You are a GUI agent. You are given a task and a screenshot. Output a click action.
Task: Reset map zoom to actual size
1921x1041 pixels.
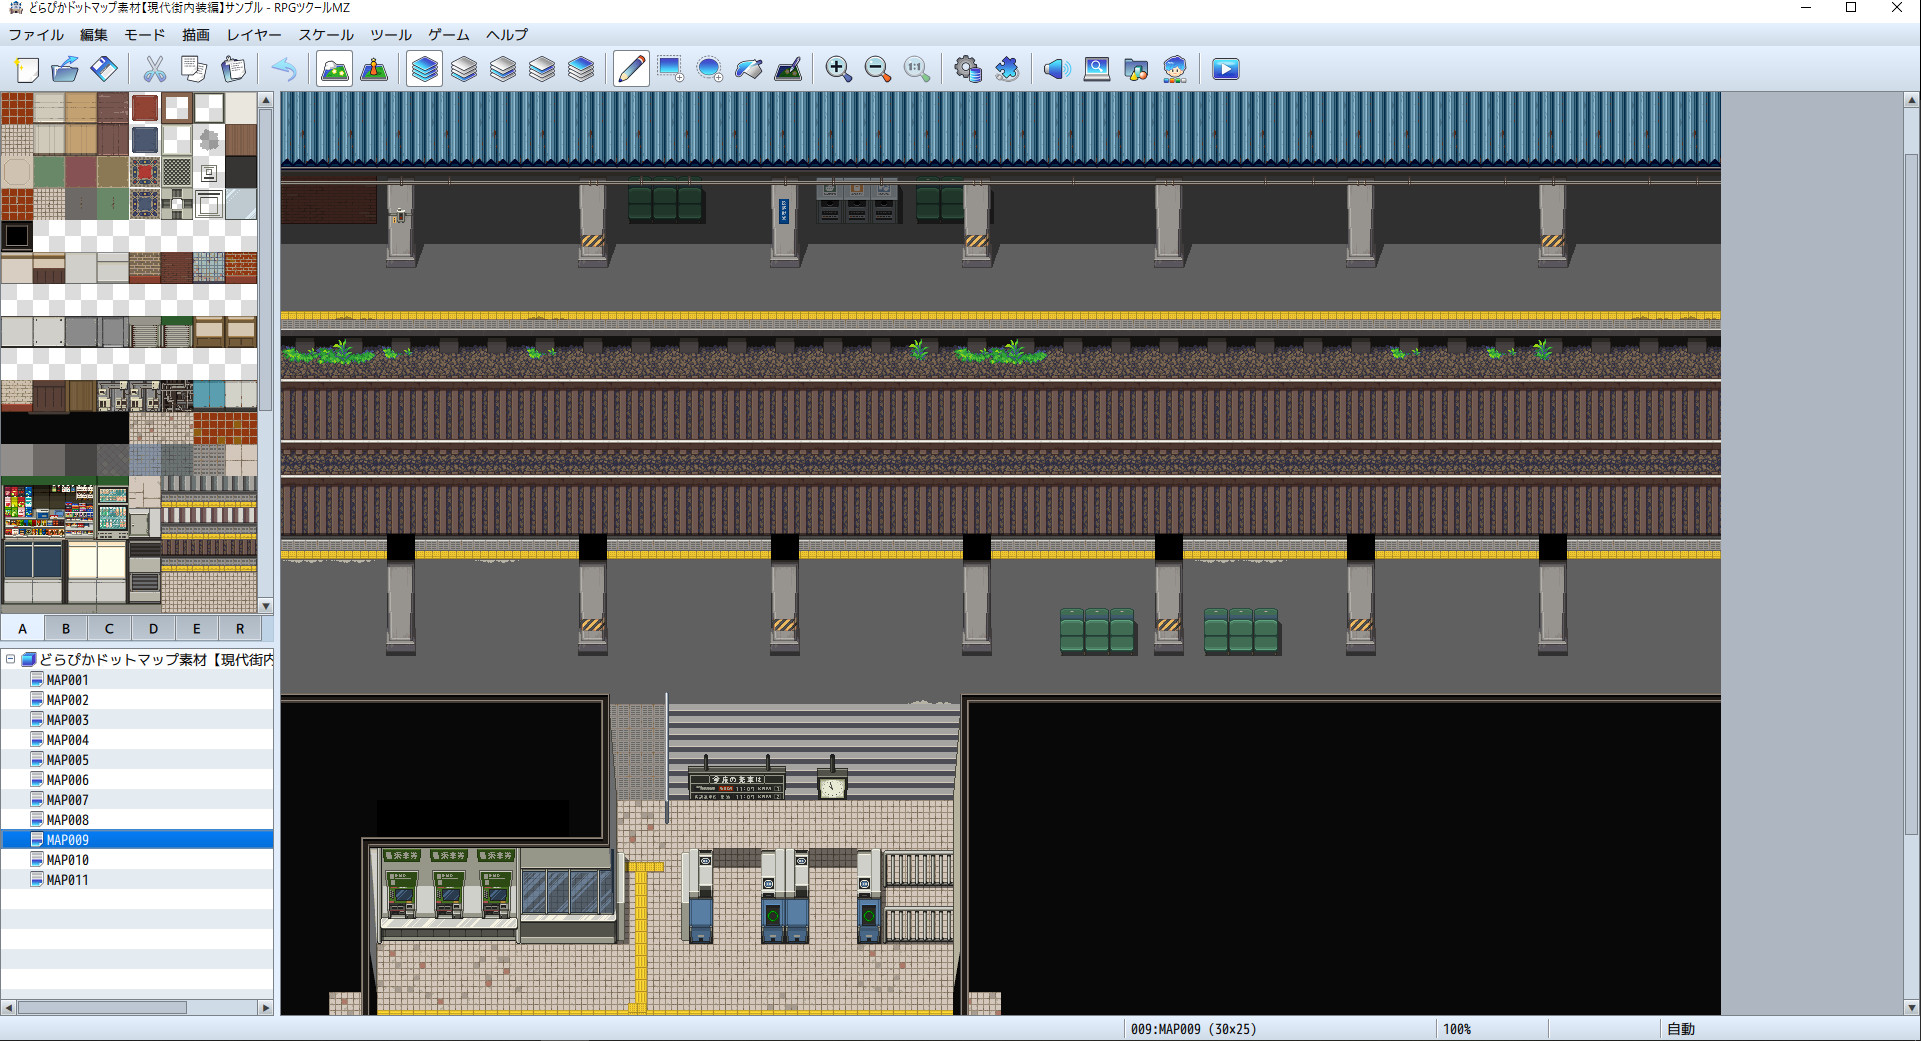pyautogui.click(x=917, y=68)
